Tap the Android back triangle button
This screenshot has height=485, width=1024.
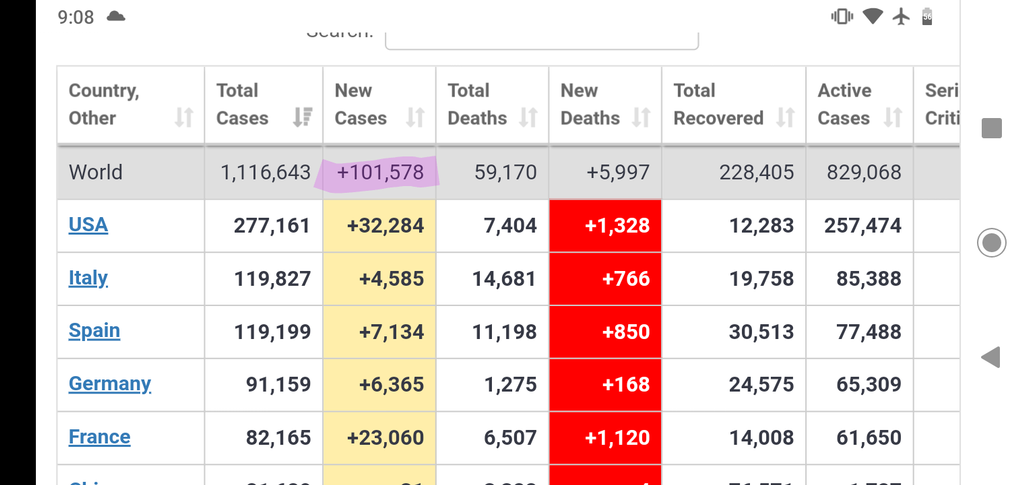pos(991,357)
